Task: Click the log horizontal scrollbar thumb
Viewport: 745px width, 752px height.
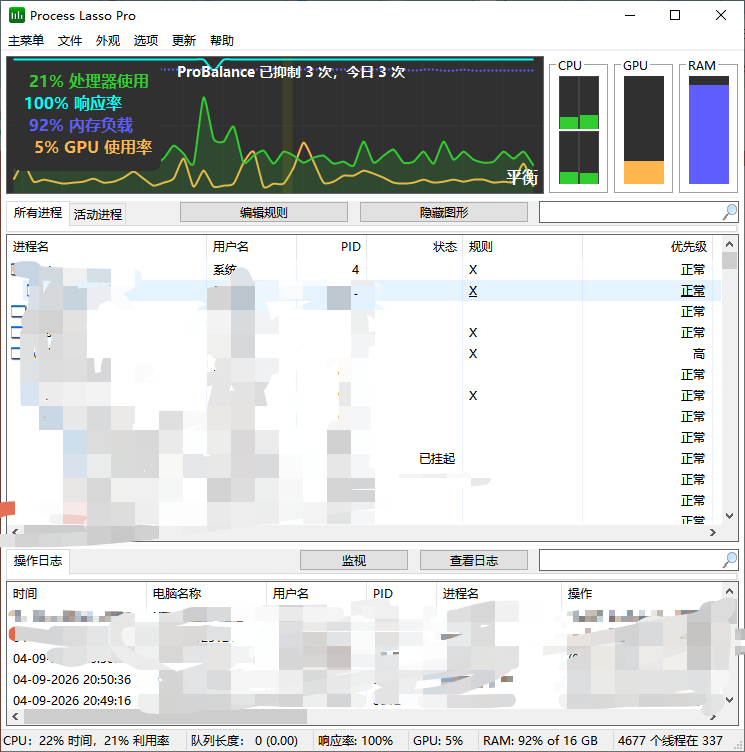Action: click(166, 717)
